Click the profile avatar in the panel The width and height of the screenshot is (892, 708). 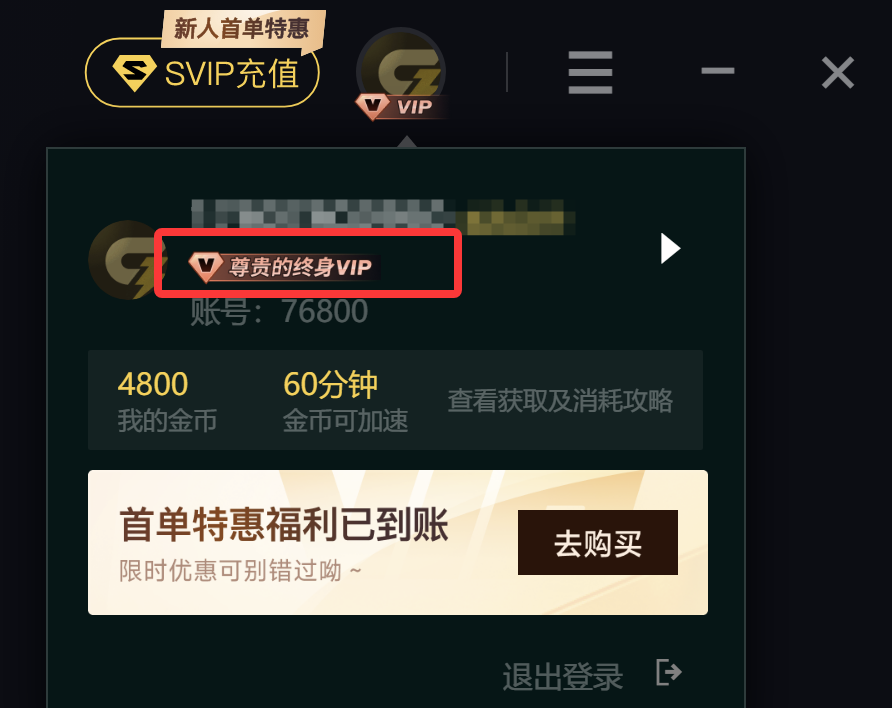coord(127,260)
